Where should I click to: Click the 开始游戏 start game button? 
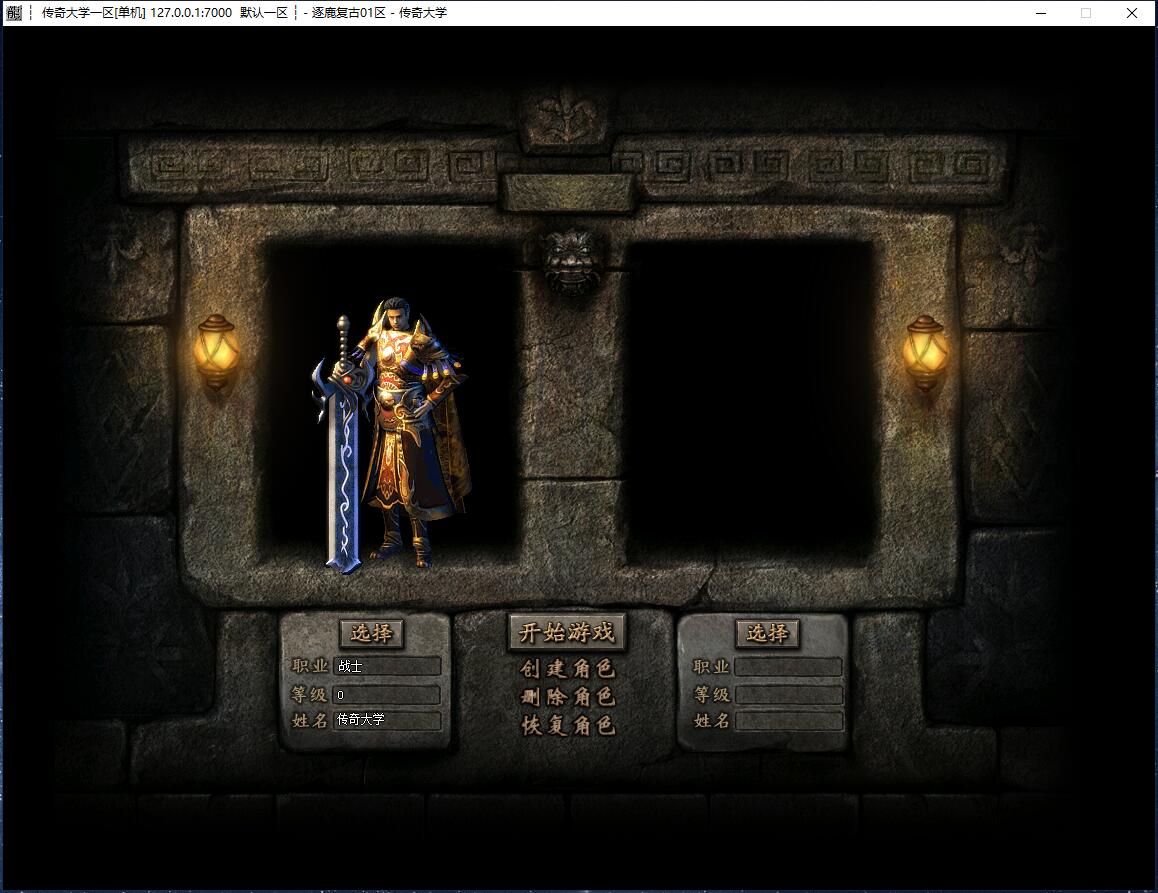click(566, 632)
